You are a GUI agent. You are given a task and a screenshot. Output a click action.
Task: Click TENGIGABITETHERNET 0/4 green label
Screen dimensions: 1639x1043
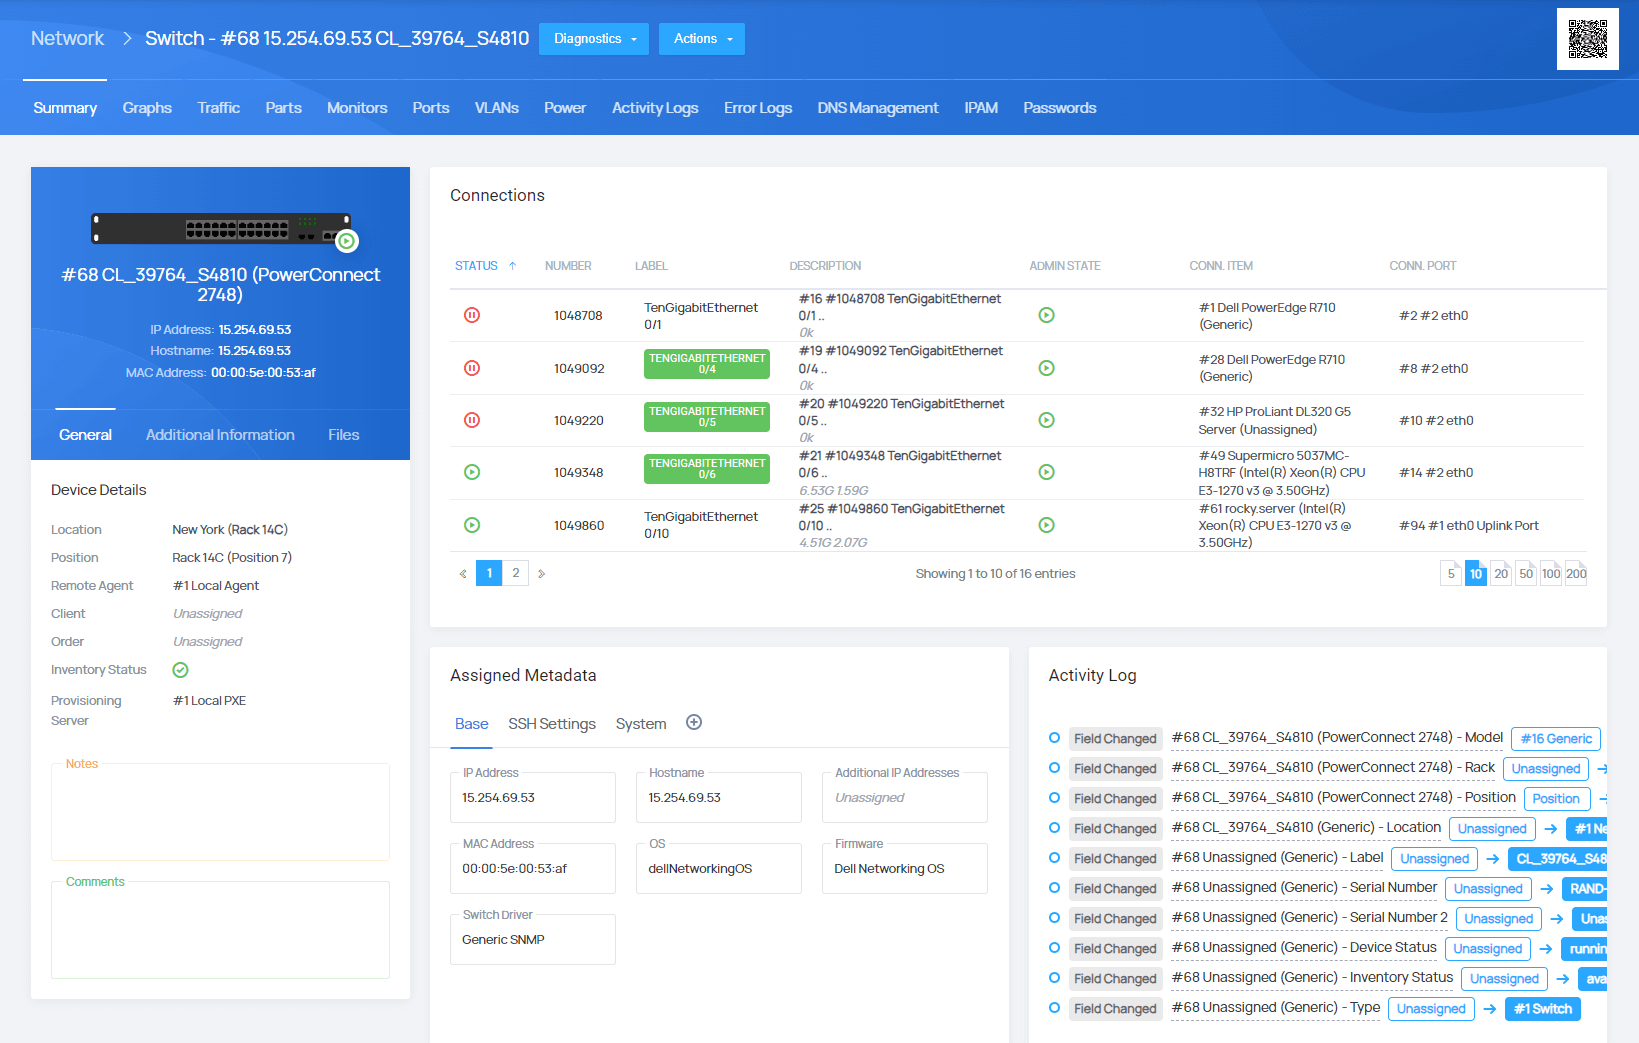click(707, 364)
